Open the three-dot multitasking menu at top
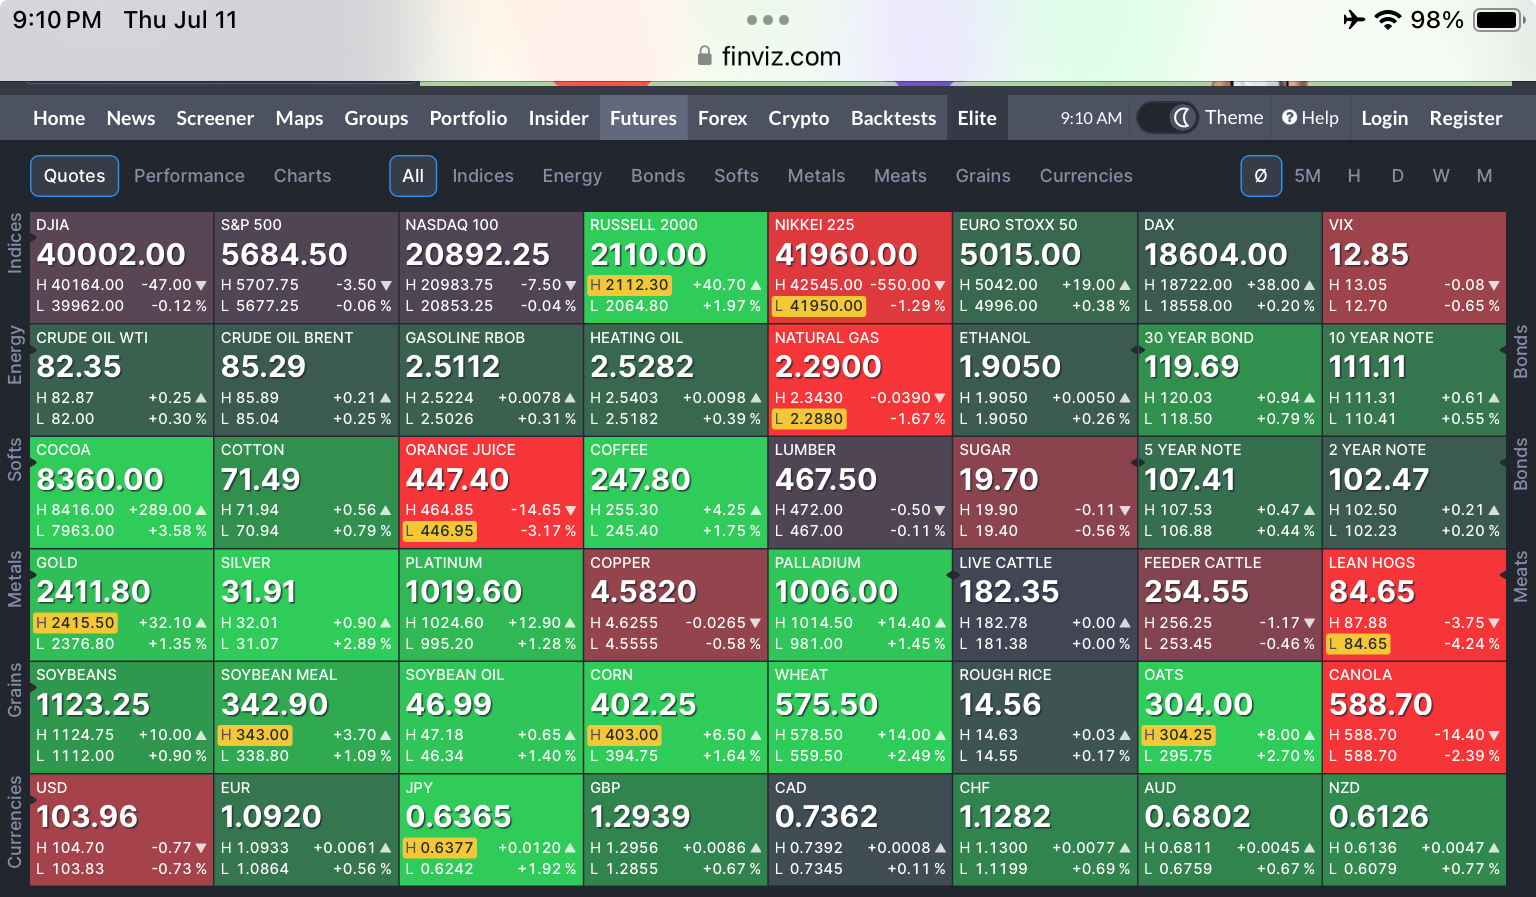 768,20
